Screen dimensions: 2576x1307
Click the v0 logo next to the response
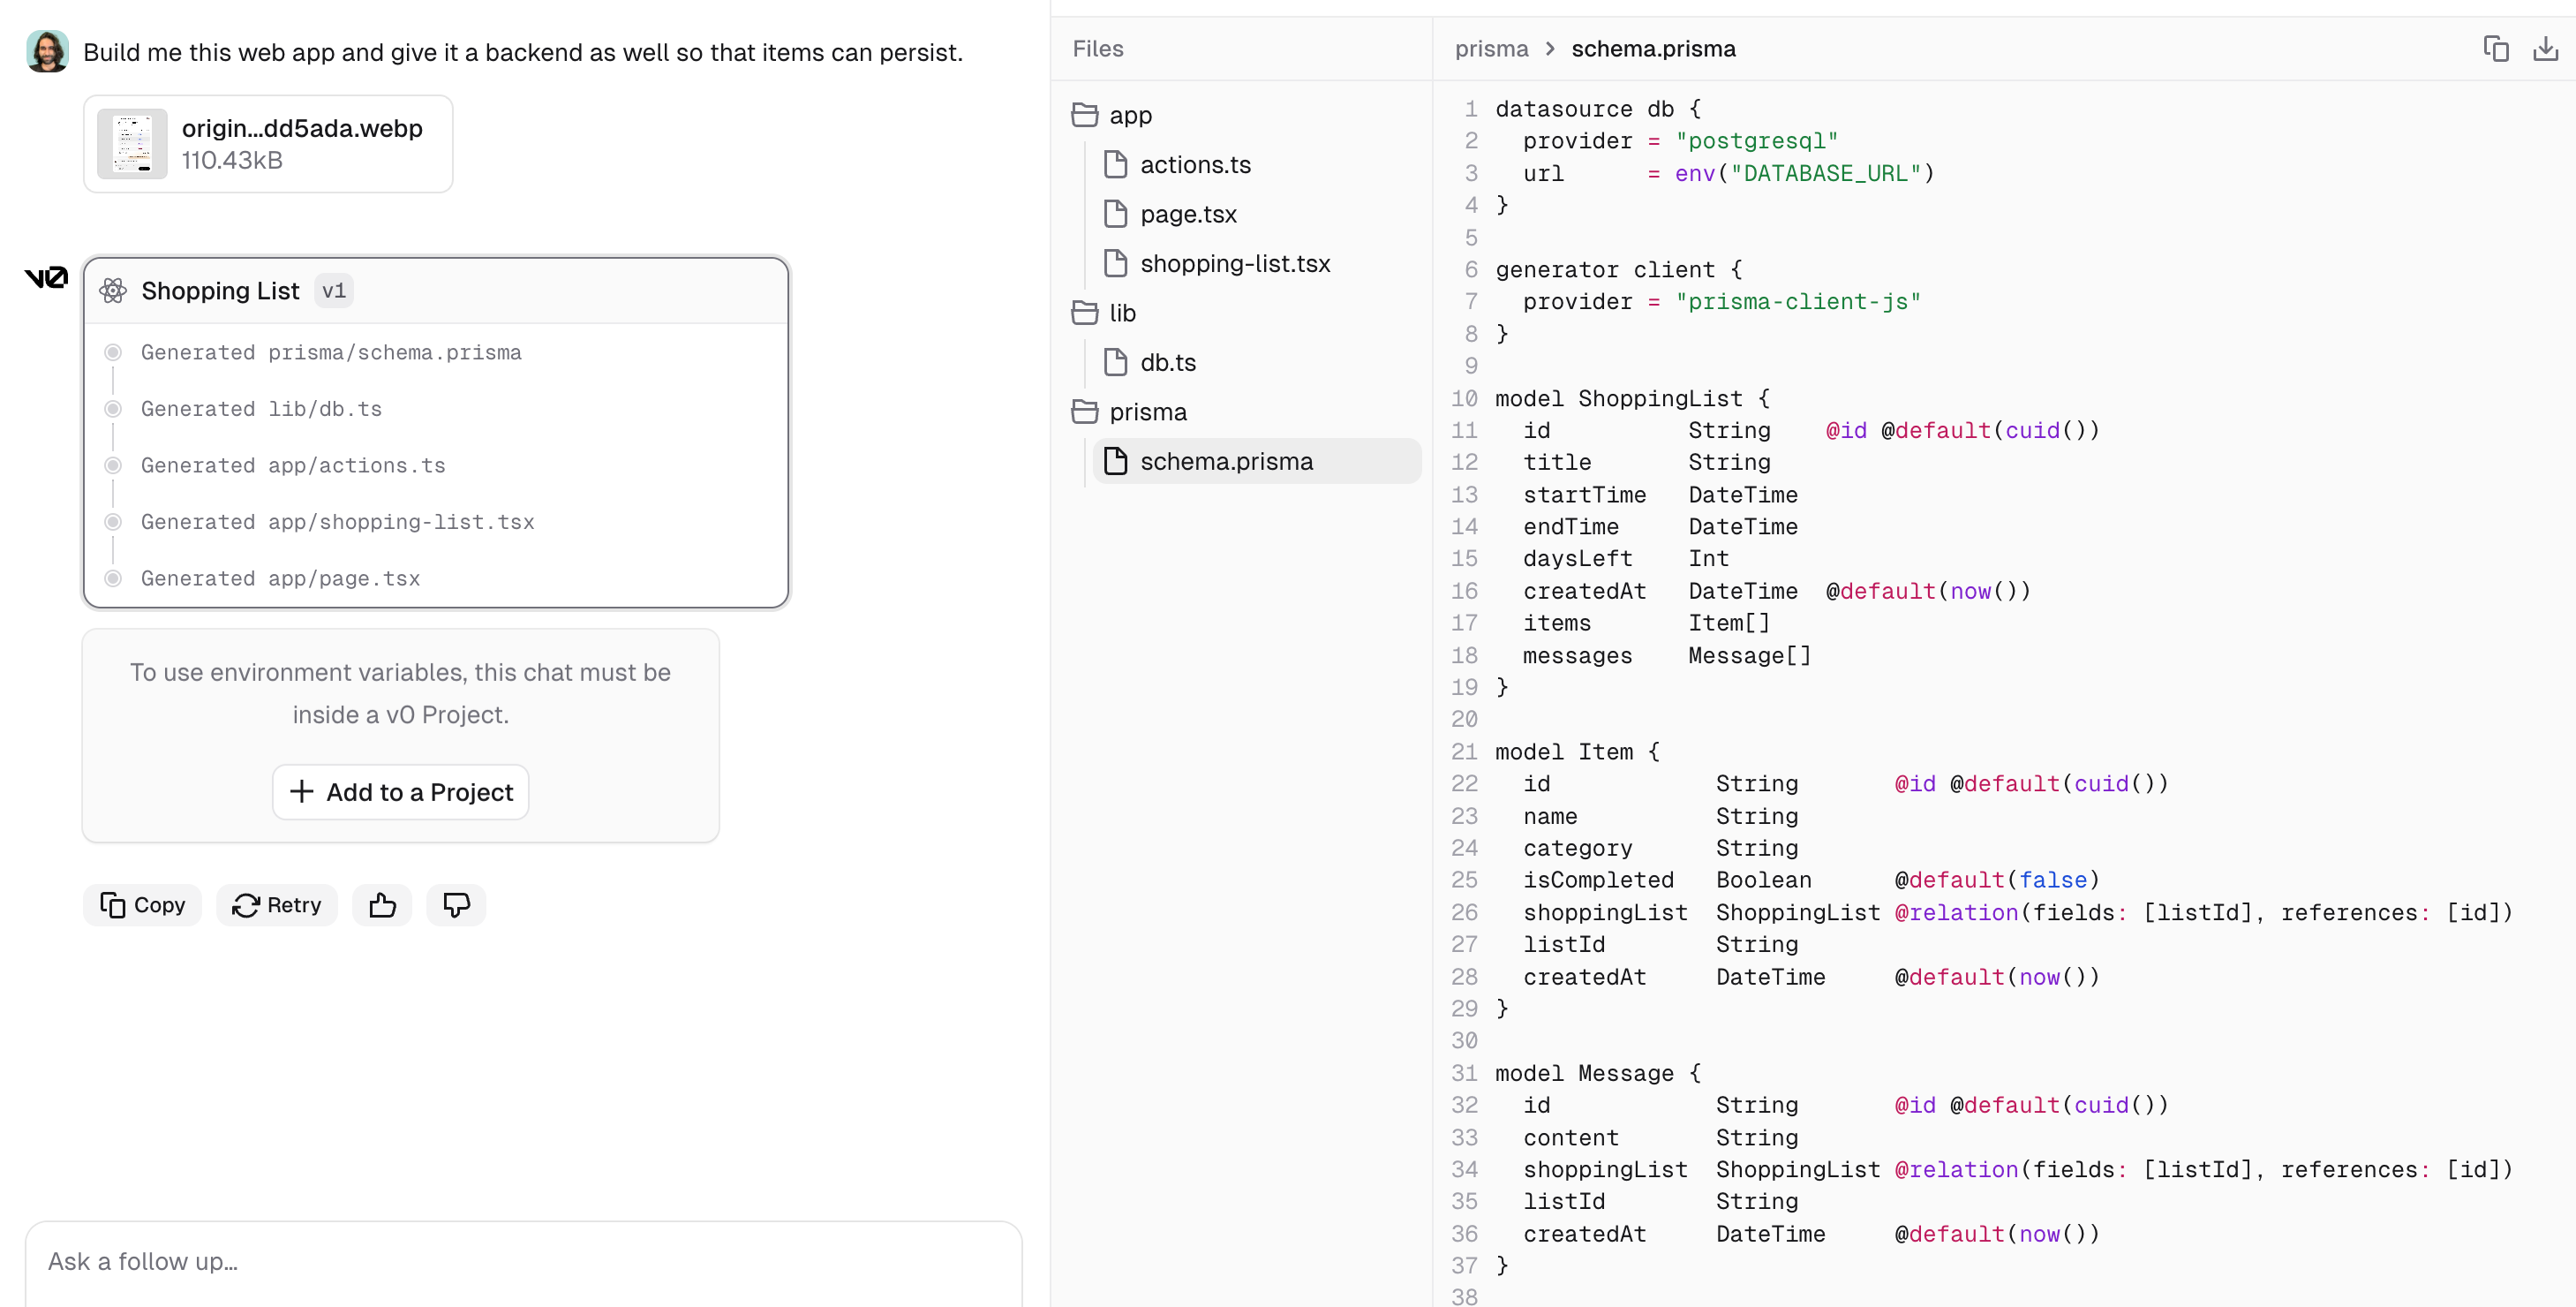coord(46,278)
